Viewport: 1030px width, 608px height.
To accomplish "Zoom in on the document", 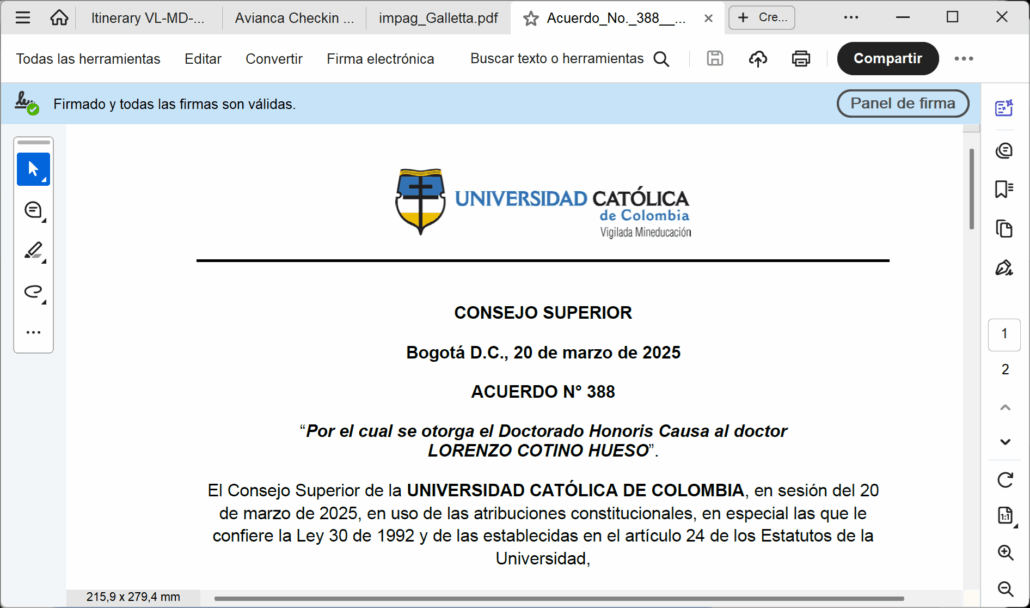I will (x=1005, y=553).
